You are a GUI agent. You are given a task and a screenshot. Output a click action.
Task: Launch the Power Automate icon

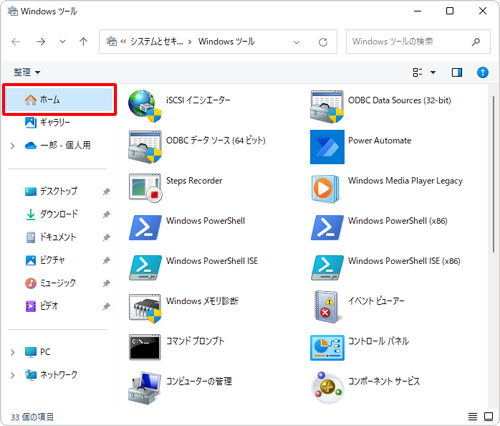click(327, 147)
